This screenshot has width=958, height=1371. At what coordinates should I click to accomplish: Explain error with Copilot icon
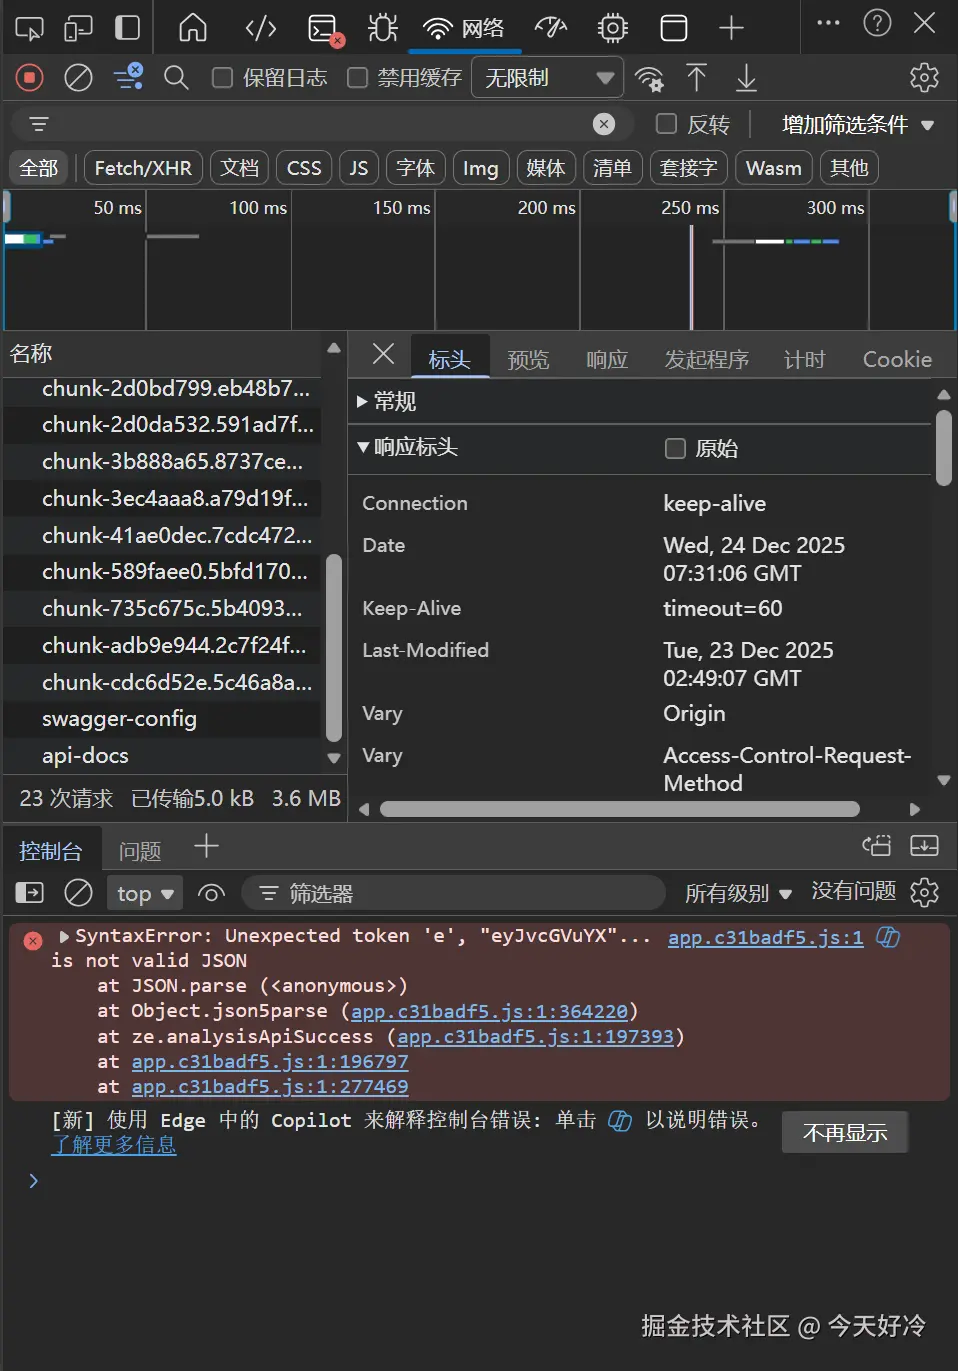[888, 937]
